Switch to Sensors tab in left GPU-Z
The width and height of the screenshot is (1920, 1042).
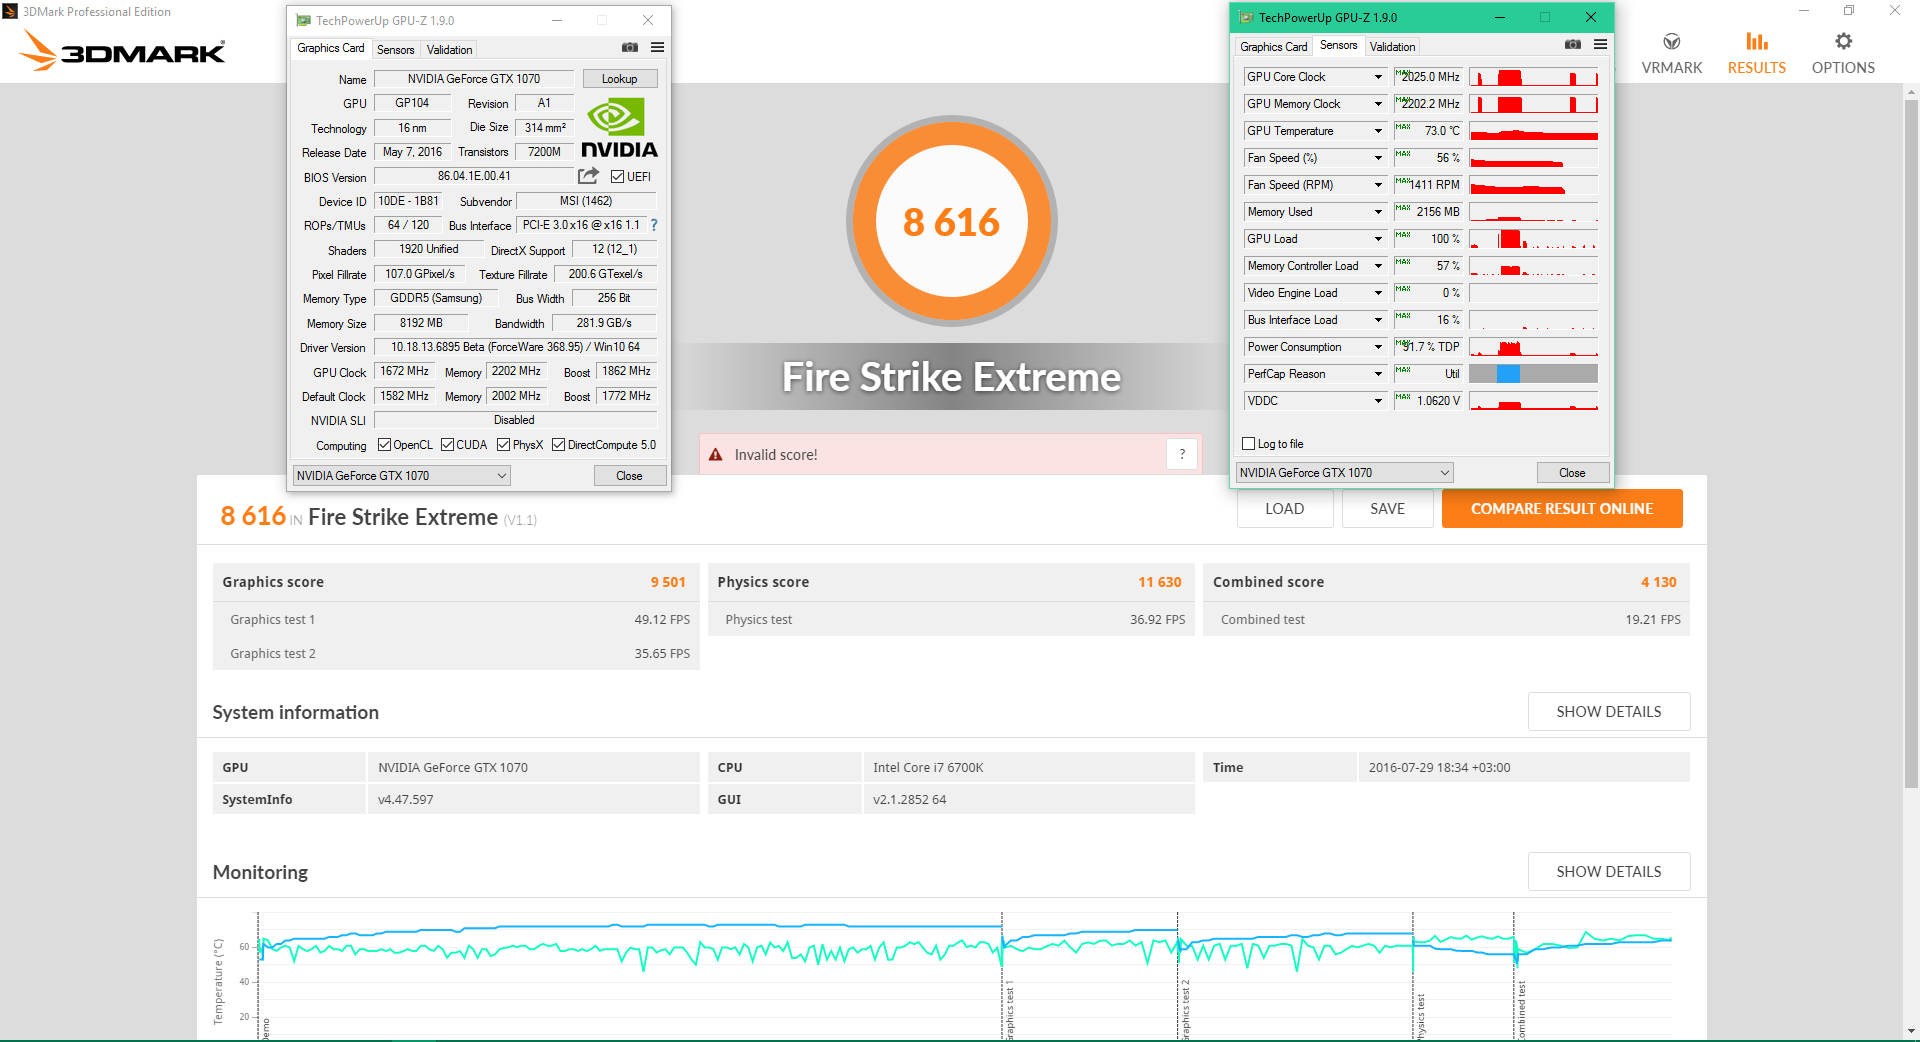pos(395,50)
